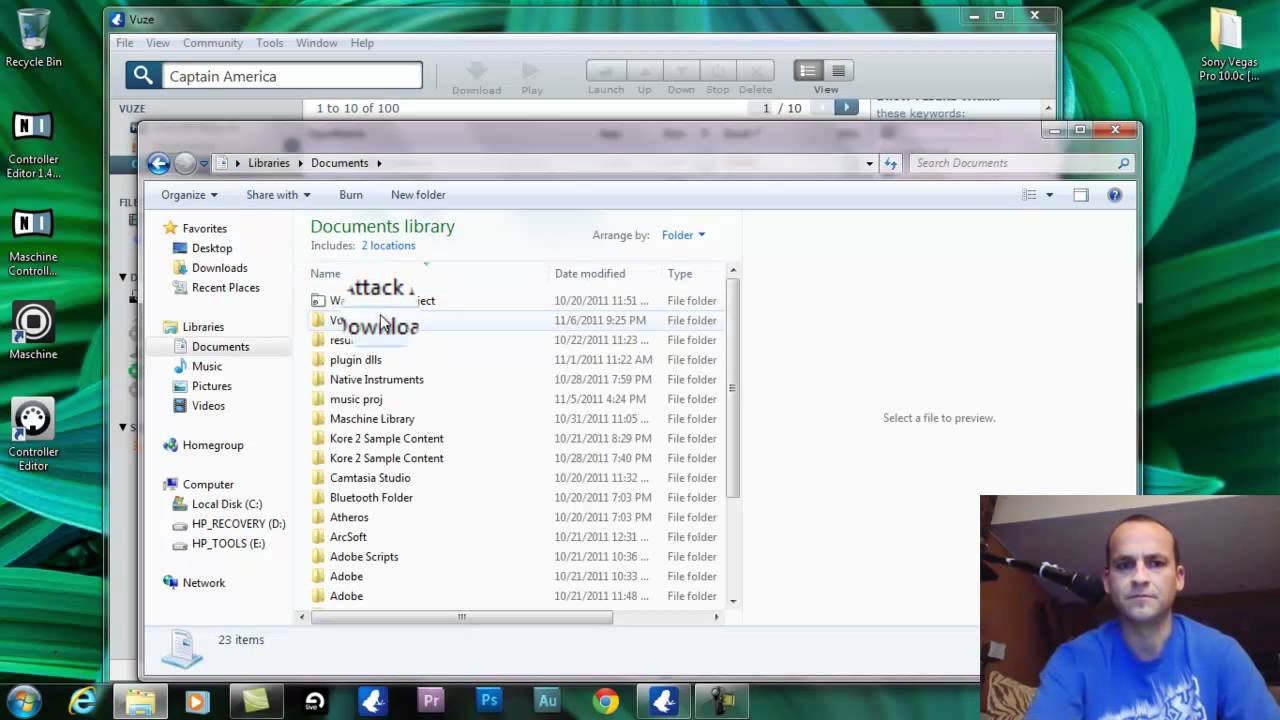Open address bar previous locations dropdown
Image resolution: width=1280 pixels, height=720 pixels.
pyautogui.click(x=869, y=163)
